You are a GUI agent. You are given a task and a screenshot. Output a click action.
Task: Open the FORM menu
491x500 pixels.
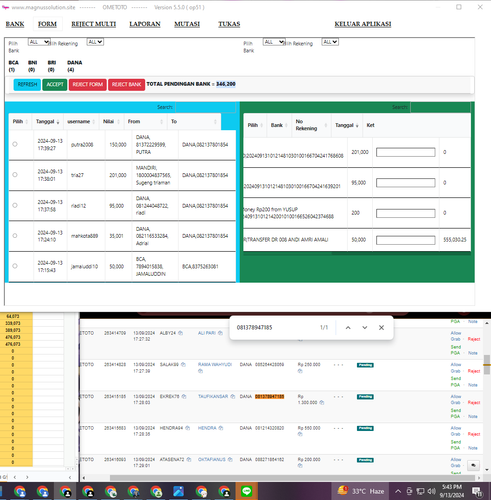pos(47,24)
